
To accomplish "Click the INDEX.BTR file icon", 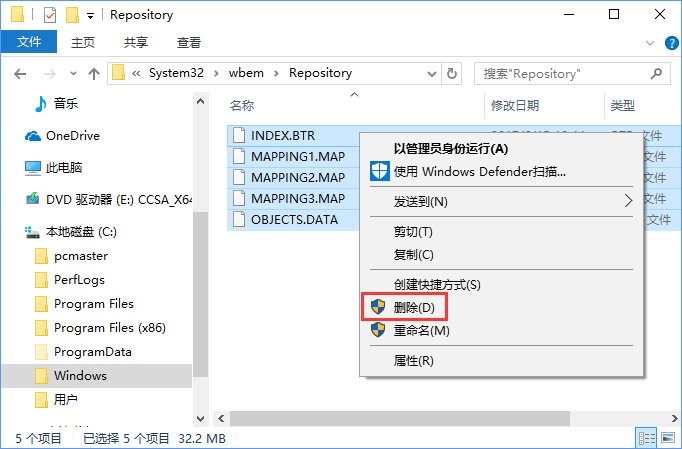I will pyautogui.click(x=238, y=135).
